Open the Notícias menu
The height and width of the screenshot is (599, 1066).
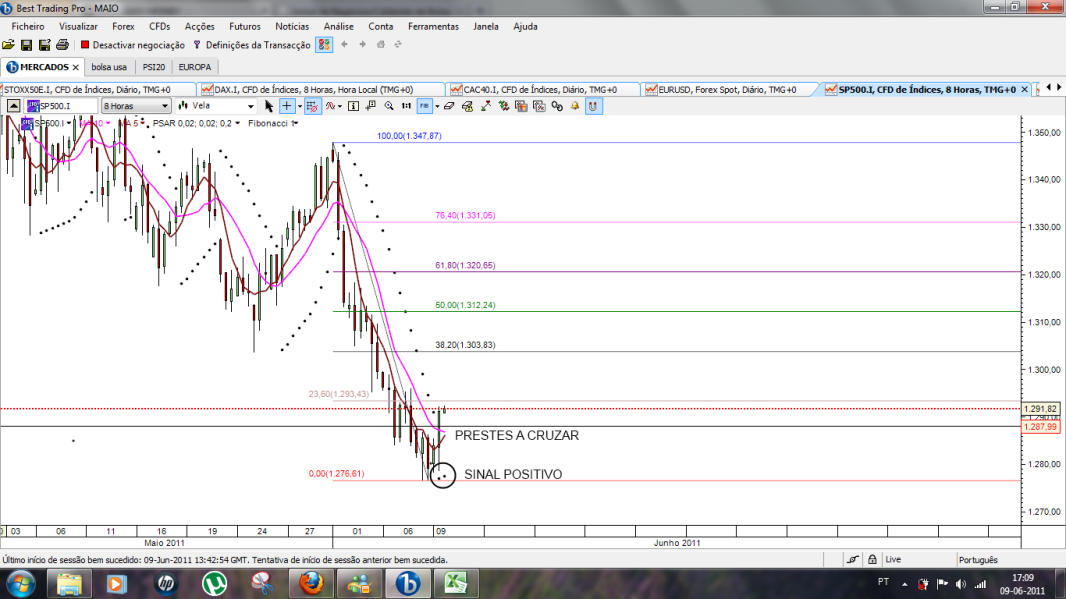click(292, 27)
